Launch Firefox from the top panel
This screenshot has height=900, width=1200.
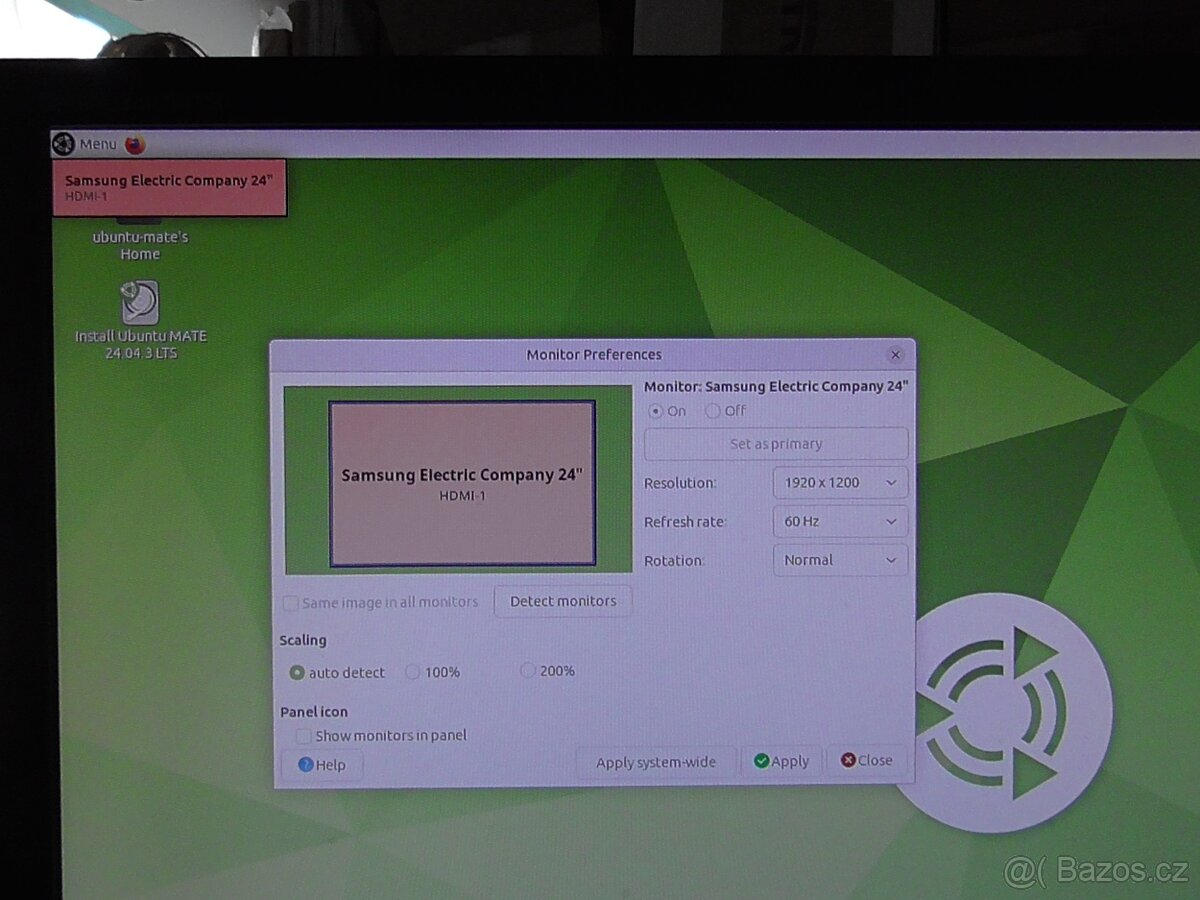pos(135,144)
